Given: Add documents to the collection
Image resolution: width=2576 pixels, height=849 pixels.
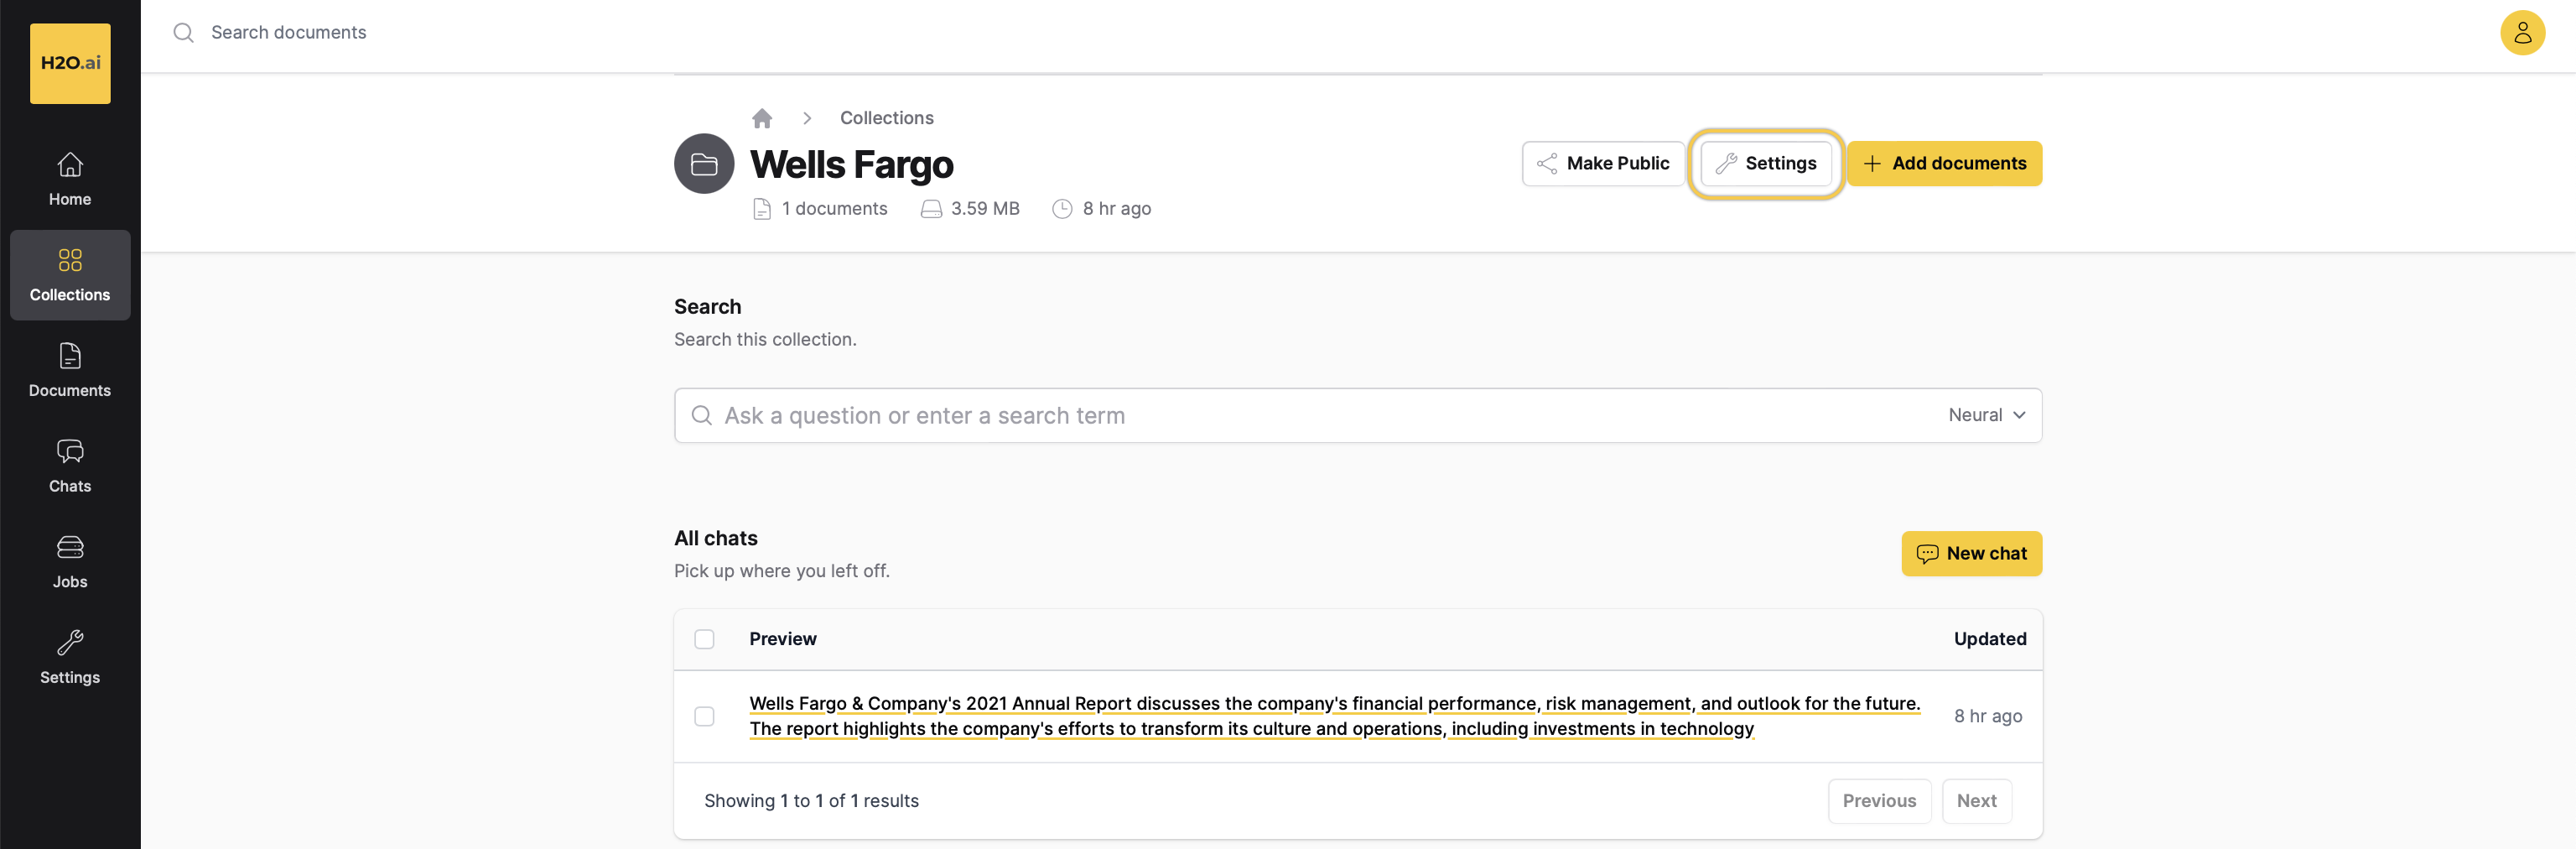Looking at the screenshot, I should coord(1944,163).
